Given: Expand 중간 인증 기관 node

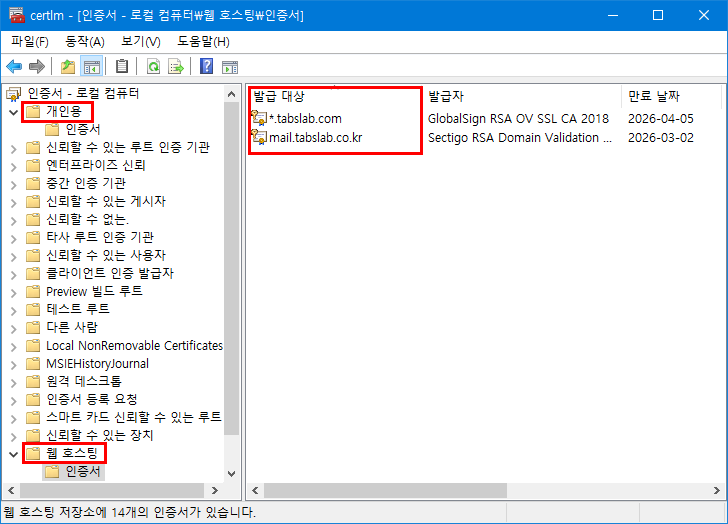Looking at the screenshot, I should [13, 185].
